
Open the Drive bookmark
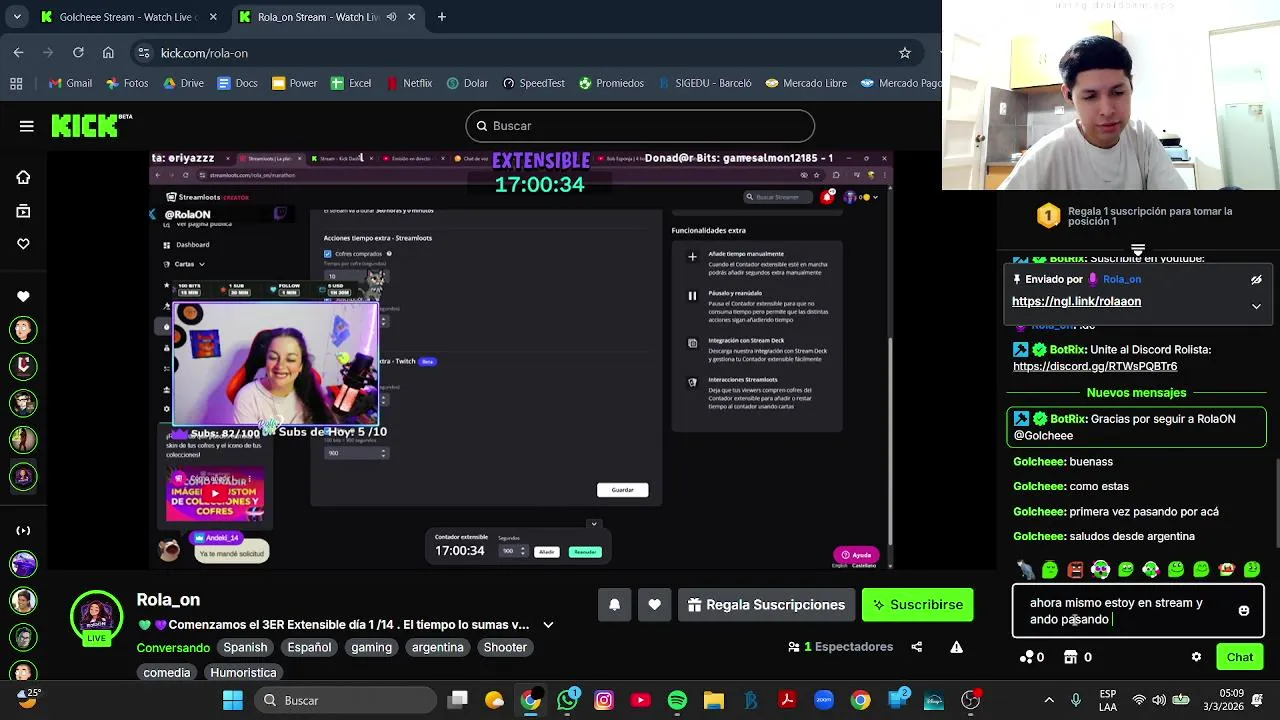(182, 83)
